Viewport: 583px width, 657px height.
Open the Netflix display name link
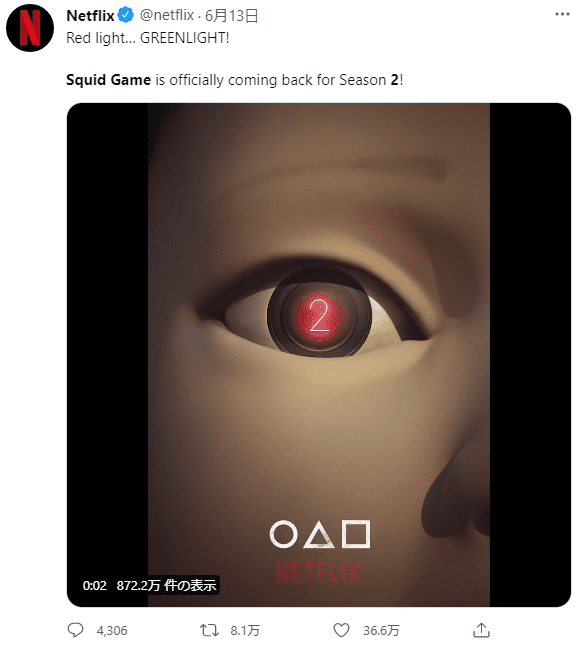click(x=90, y=16)
